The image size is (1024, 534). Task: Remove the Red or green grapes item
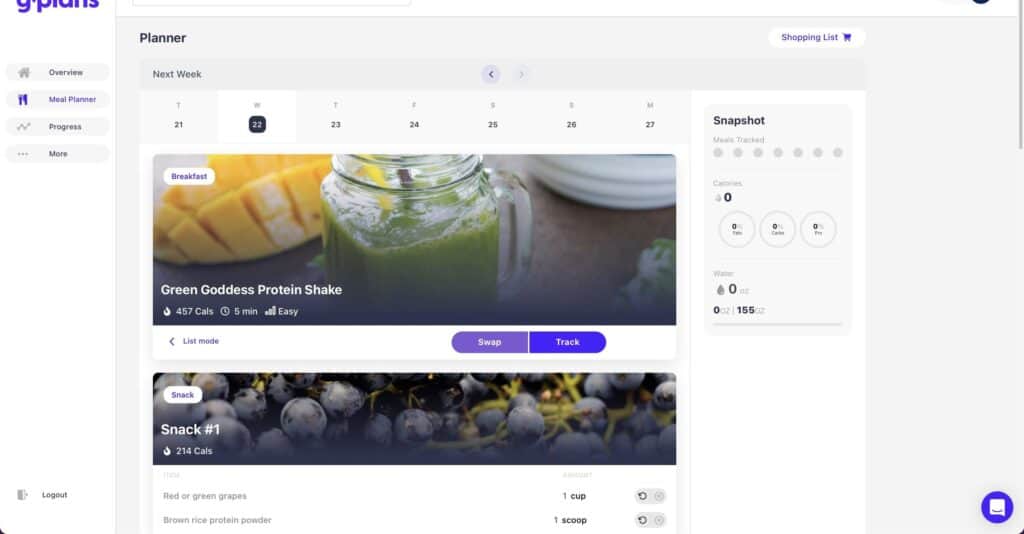coord(659,496)
